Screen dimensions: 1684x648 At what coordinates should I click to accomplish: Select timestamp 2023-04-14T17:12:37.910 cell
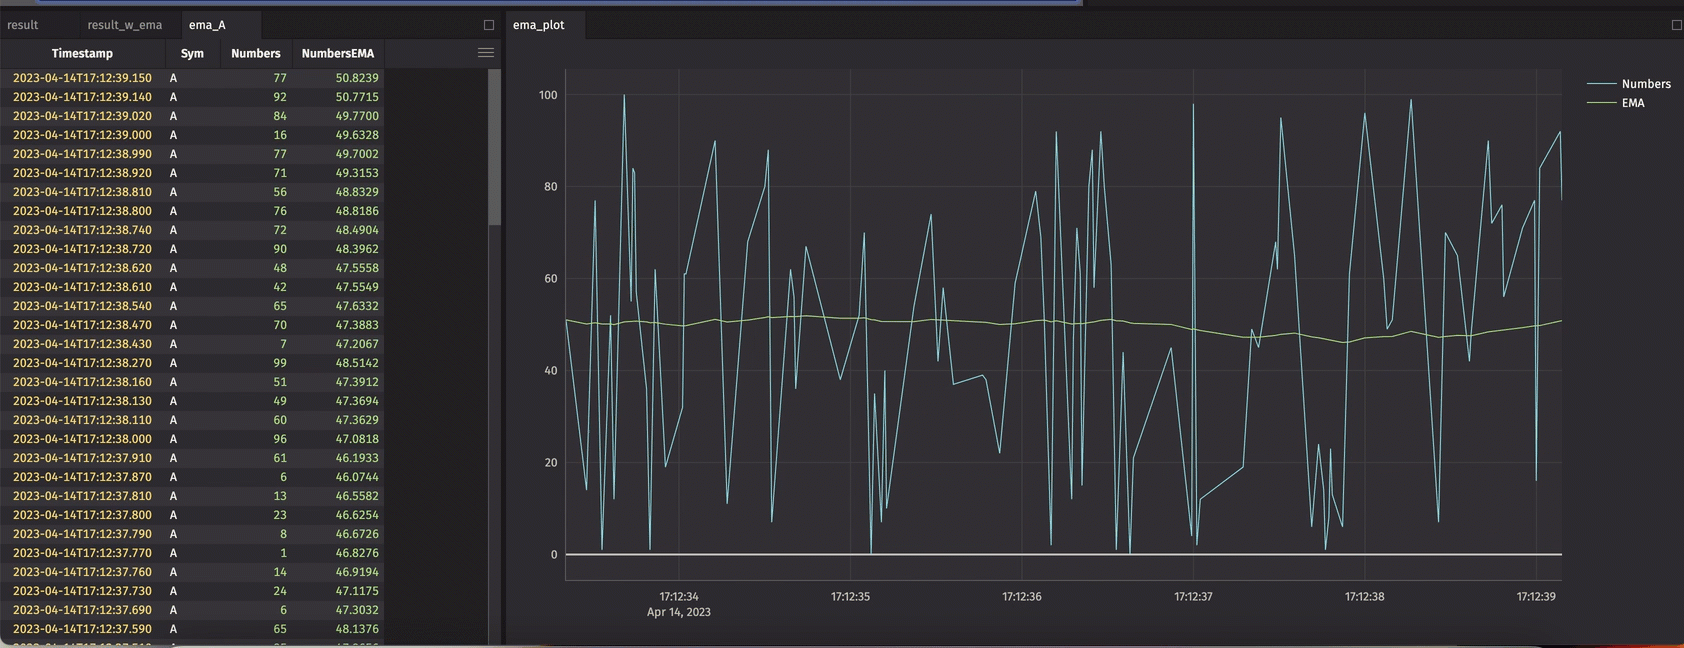82,458
